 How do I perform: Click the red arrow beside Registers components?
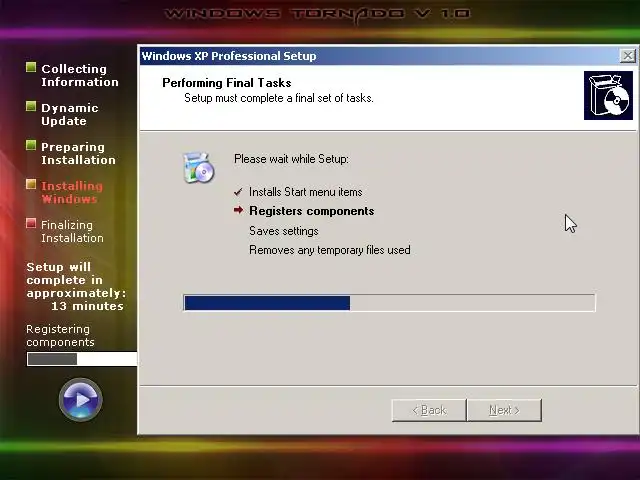[x=238, y=210]
